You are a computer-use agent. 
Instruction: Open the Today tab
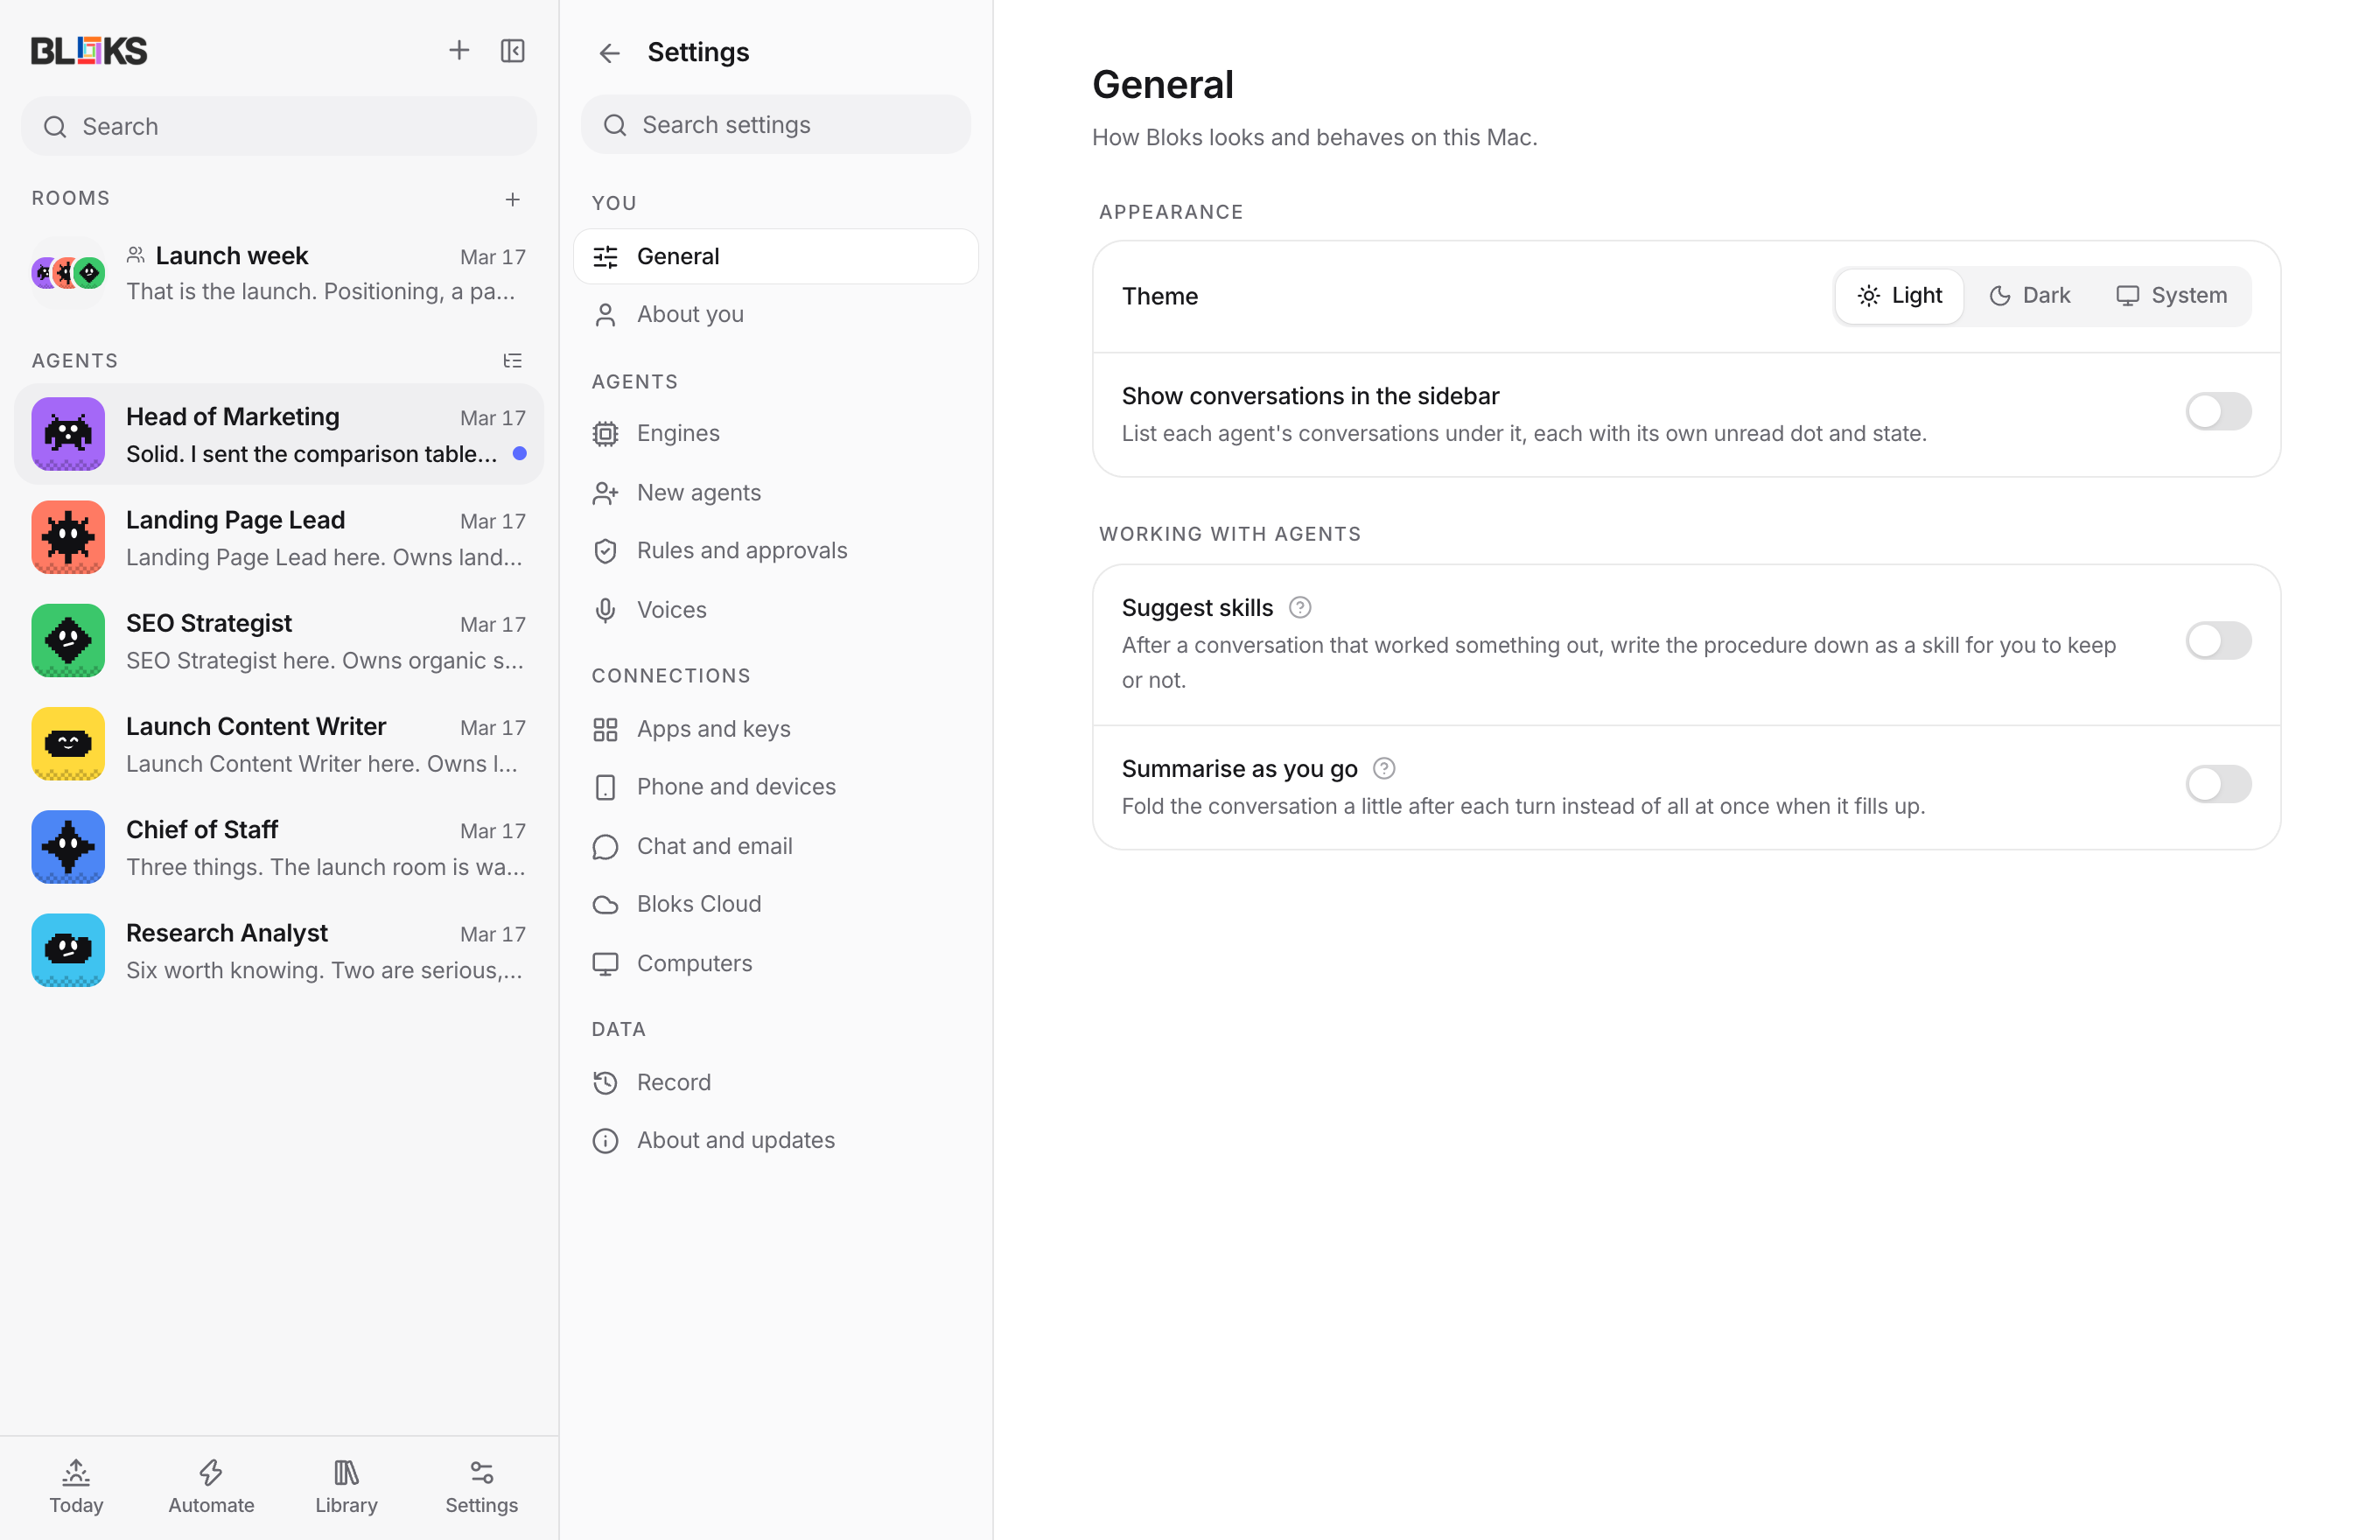tap(76, 1487)
